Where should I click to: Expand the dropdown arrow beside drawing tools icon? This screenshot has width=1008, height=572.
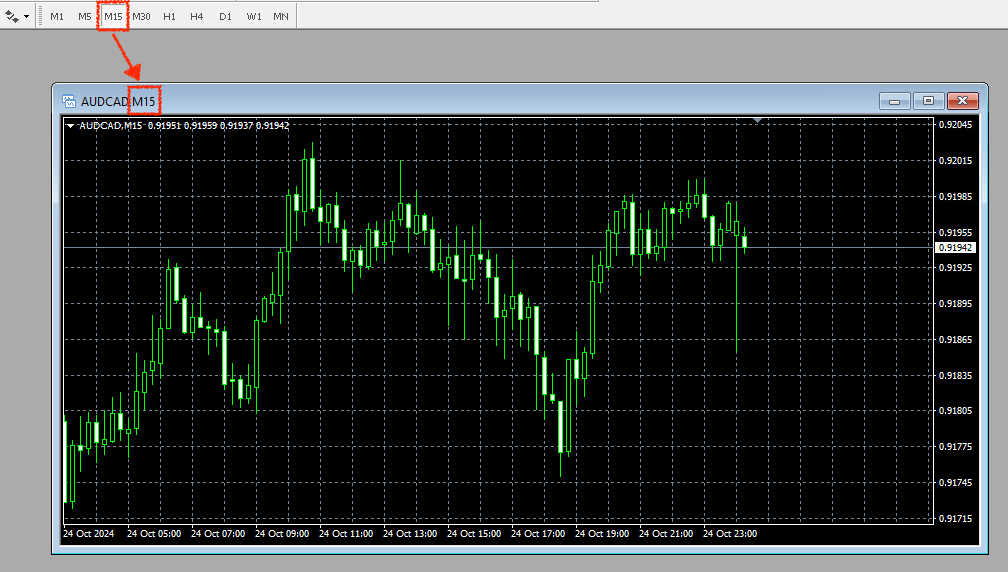(26, 17)
